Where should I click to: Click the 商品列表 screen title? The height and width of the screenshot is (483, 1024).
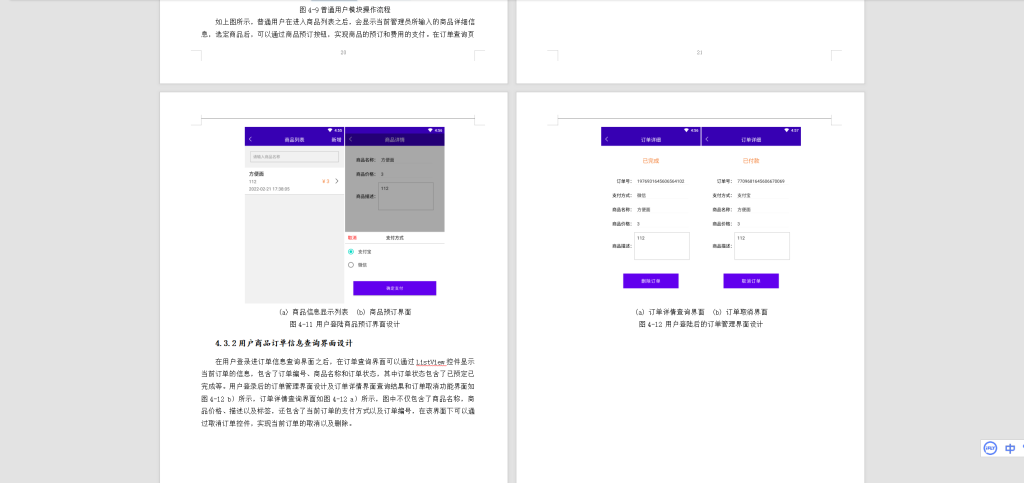pos(295,140)
